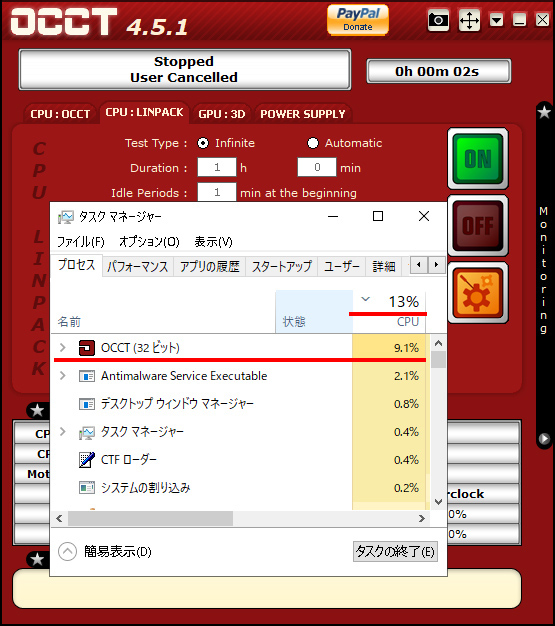Click the PayPal Donate button
The height and width of the screenshot is (626, 555).
358,20
